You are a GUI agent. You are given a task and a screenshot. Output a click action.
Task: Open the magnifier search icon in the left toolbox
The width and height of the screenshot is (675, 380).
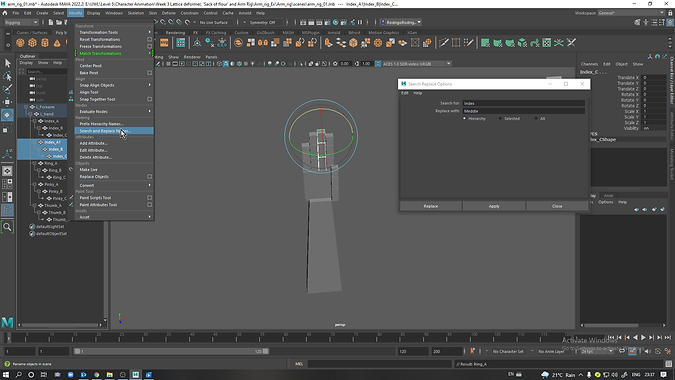7,227
